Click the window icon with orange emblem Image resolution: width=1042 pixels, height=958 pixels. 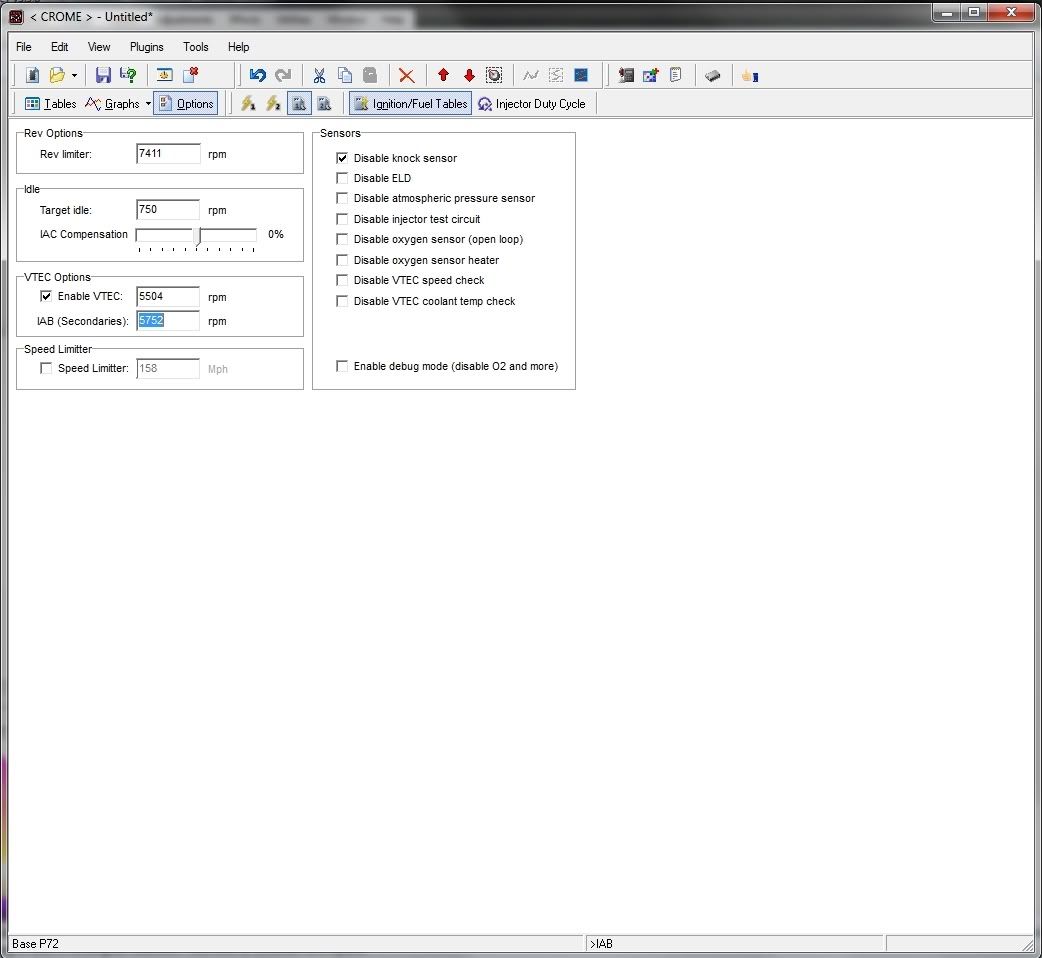click(x=164, y=75)
